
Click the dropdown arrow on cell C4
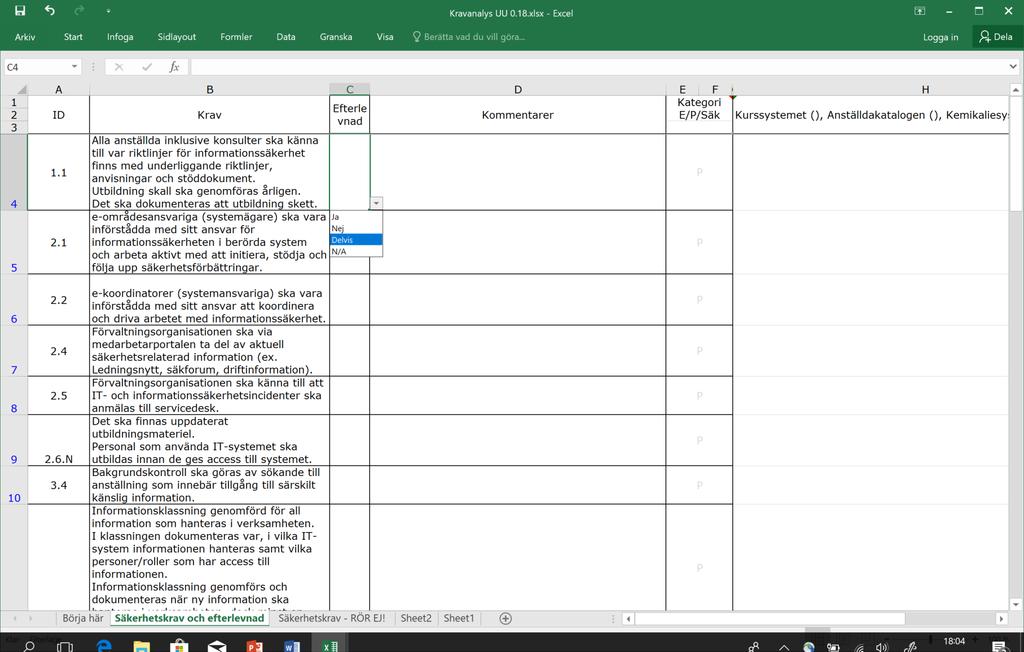click(x=376, y=203)
